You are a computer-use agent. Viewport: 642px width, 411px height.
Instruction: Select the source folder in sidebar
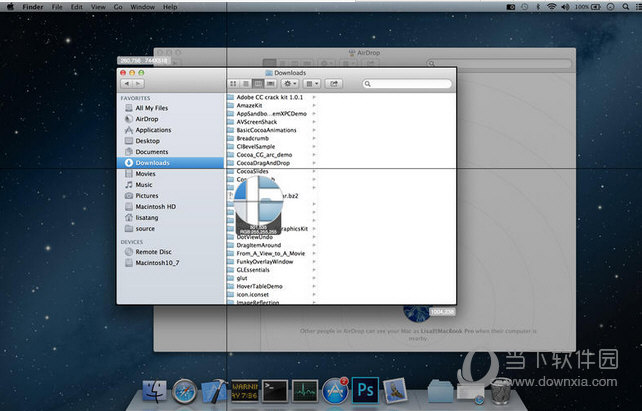[145, 229]
